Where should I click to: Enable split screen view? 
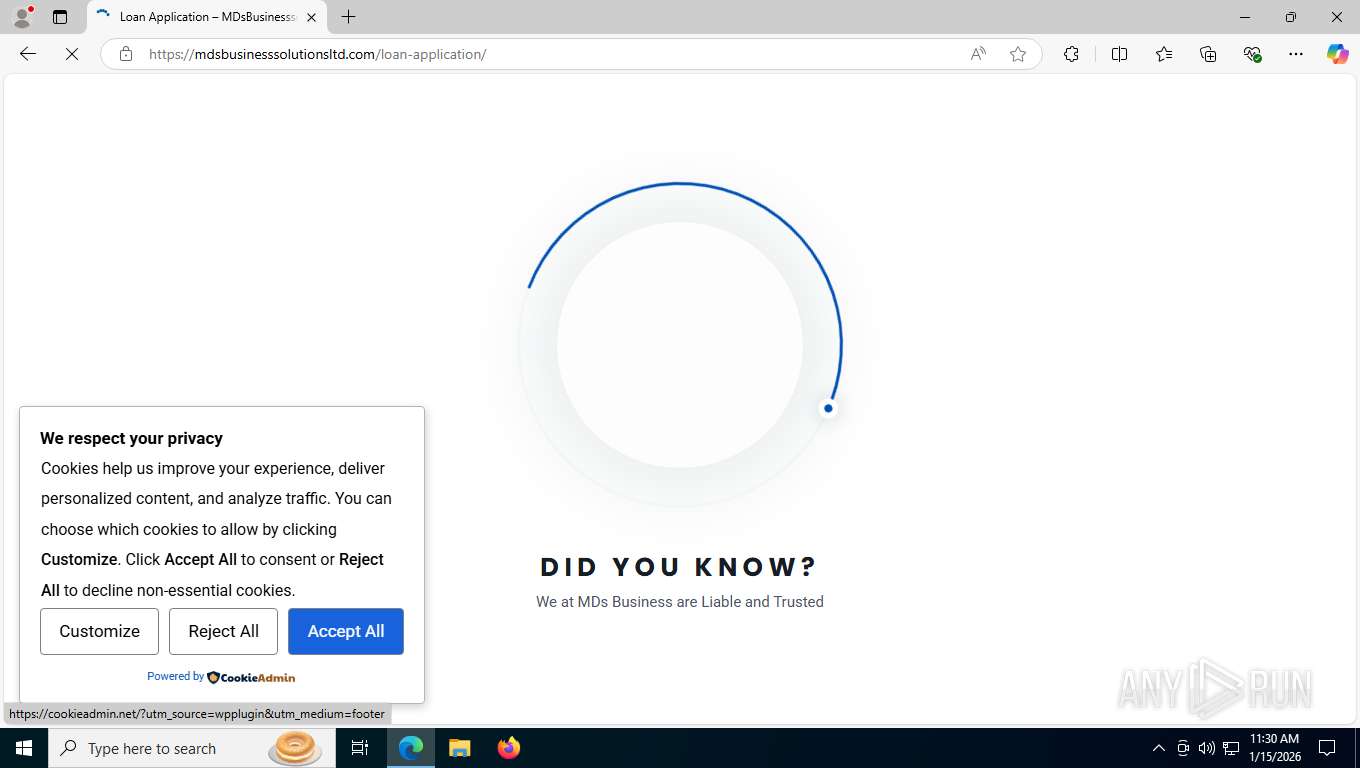1119,54
